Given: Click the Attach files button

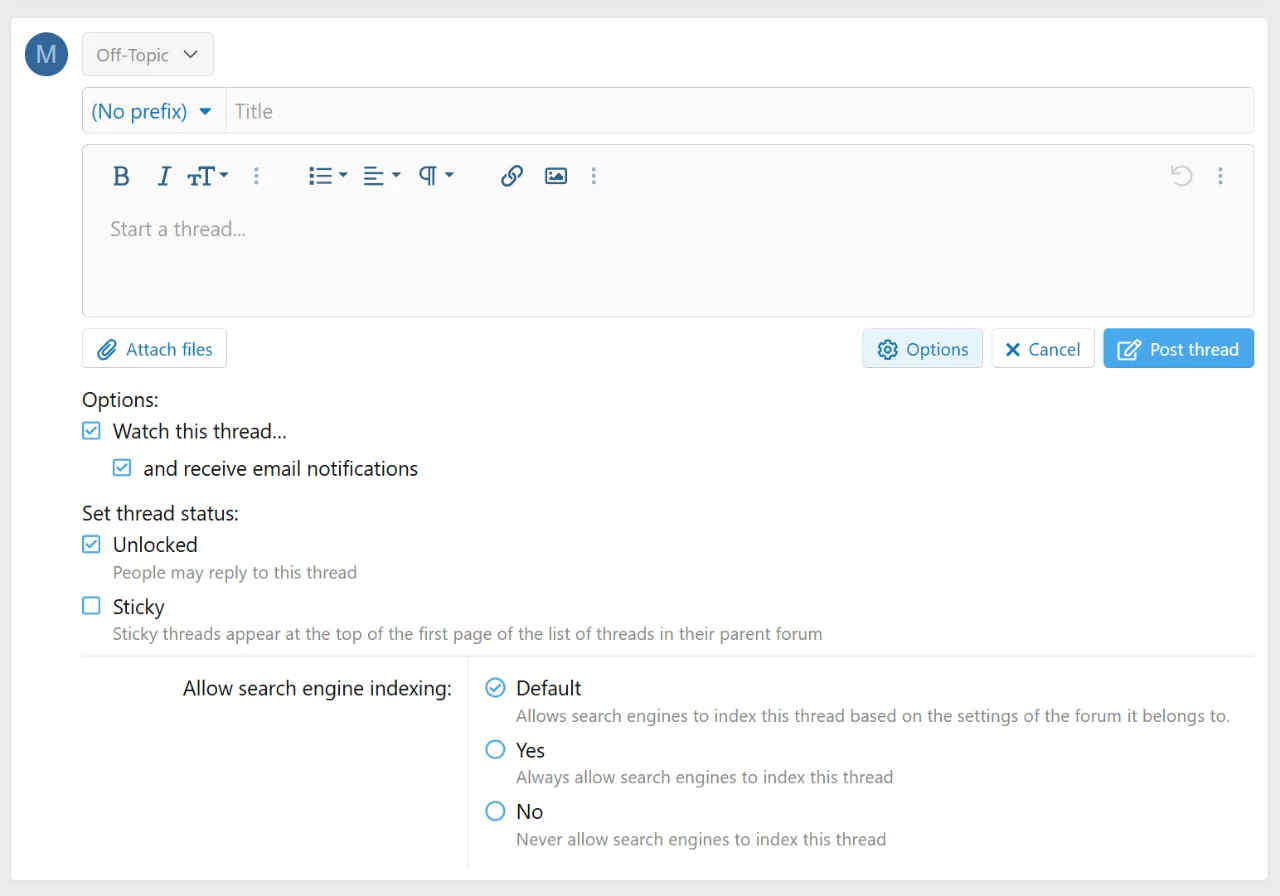Looking at the screenshot, I should [x=155, y=349].
